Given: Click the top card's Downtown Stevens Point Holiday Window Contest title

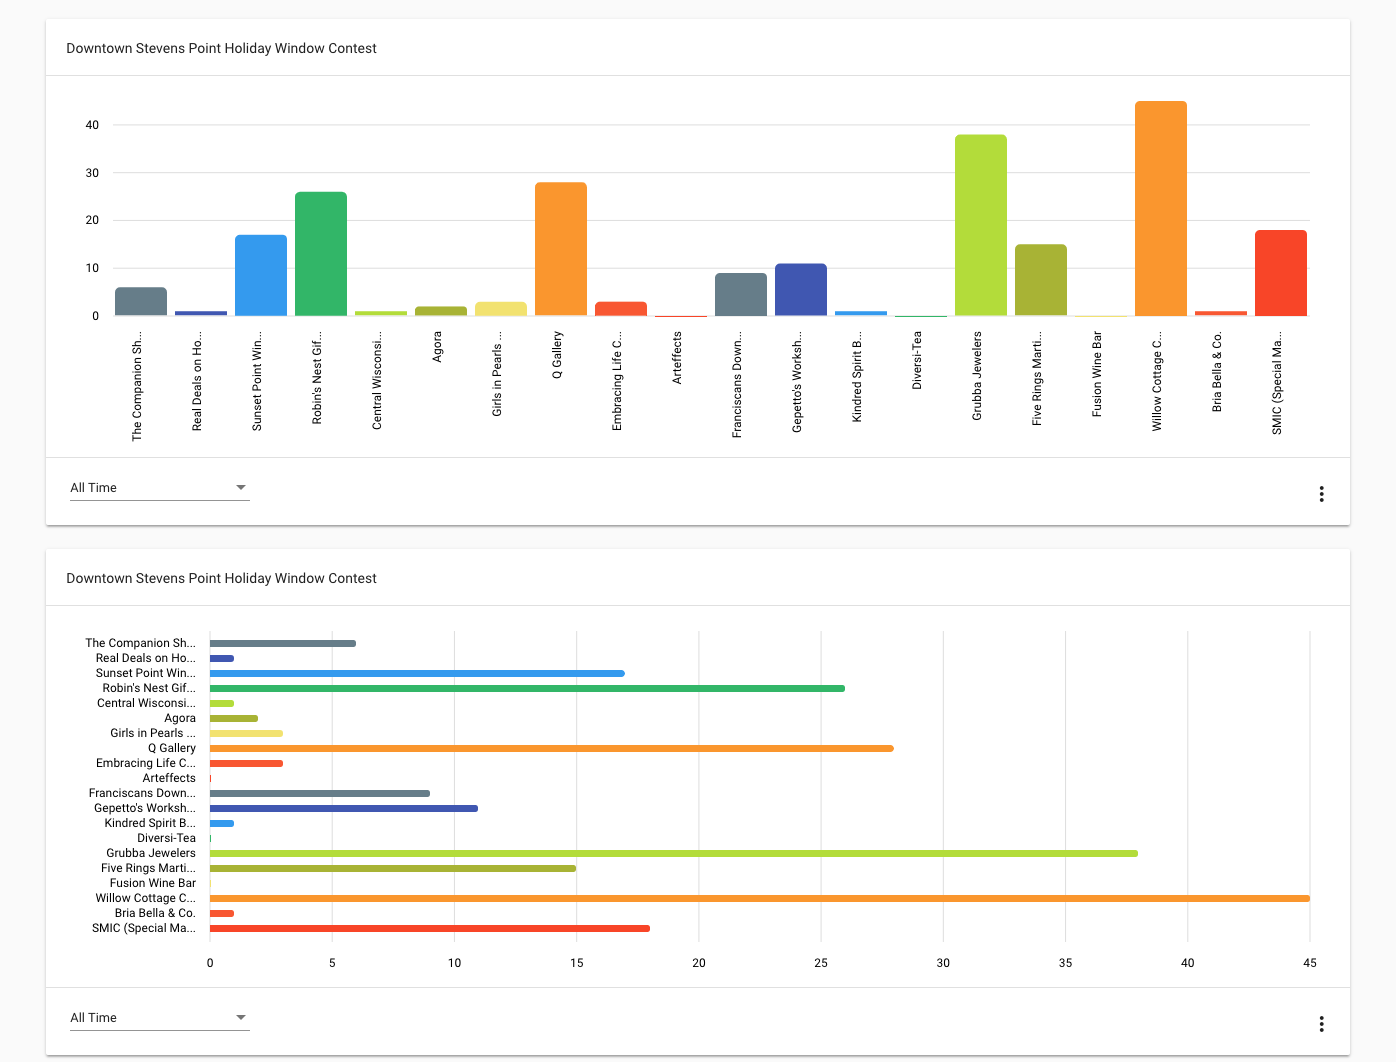Looking at the screenshot, I should (221, 48).
